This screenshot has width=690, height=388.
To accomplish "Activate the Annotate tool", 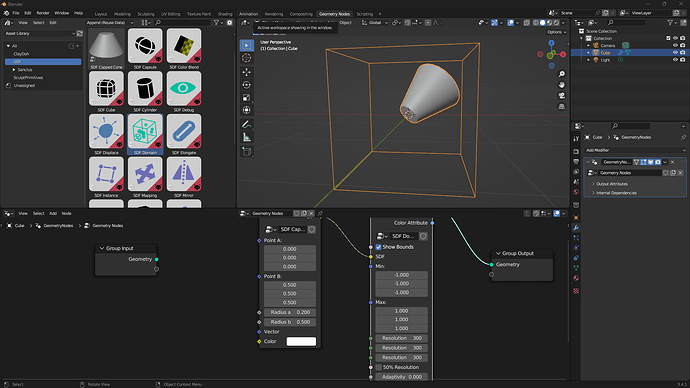I will point(246,124).
